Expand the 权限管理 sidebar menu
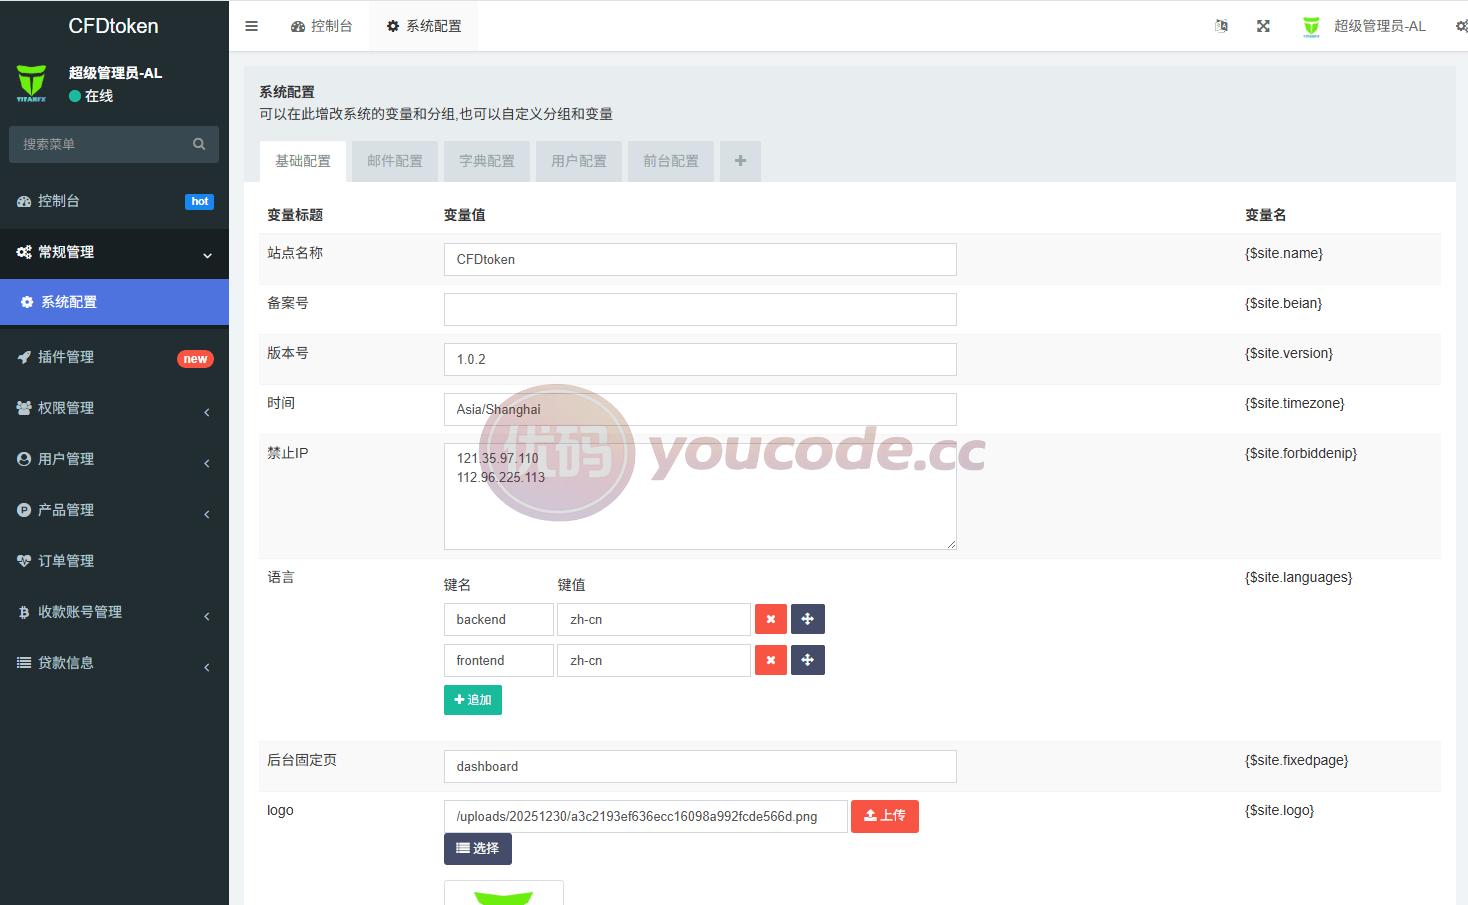This screenshot has width=1468, height=905. click(114, 408)
